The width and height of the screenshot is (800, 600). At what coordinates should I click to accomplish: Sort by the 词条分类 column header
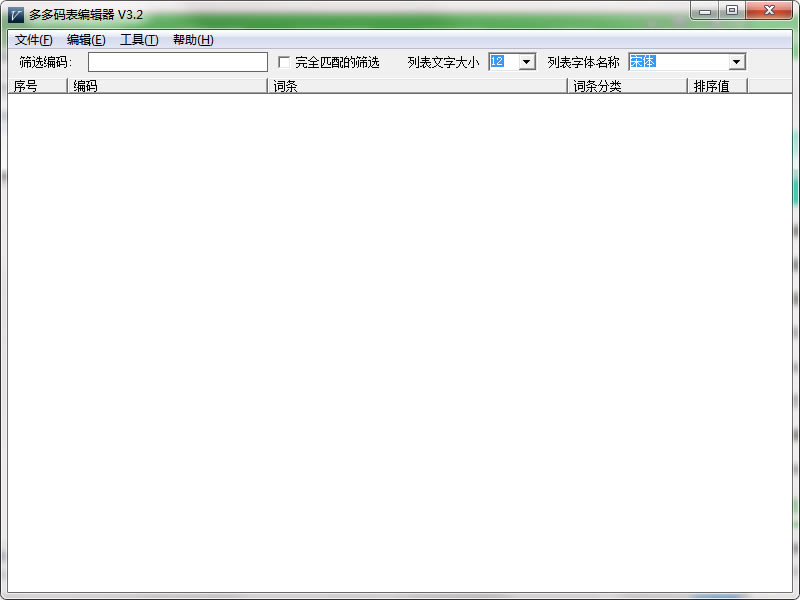coord(628,86)
